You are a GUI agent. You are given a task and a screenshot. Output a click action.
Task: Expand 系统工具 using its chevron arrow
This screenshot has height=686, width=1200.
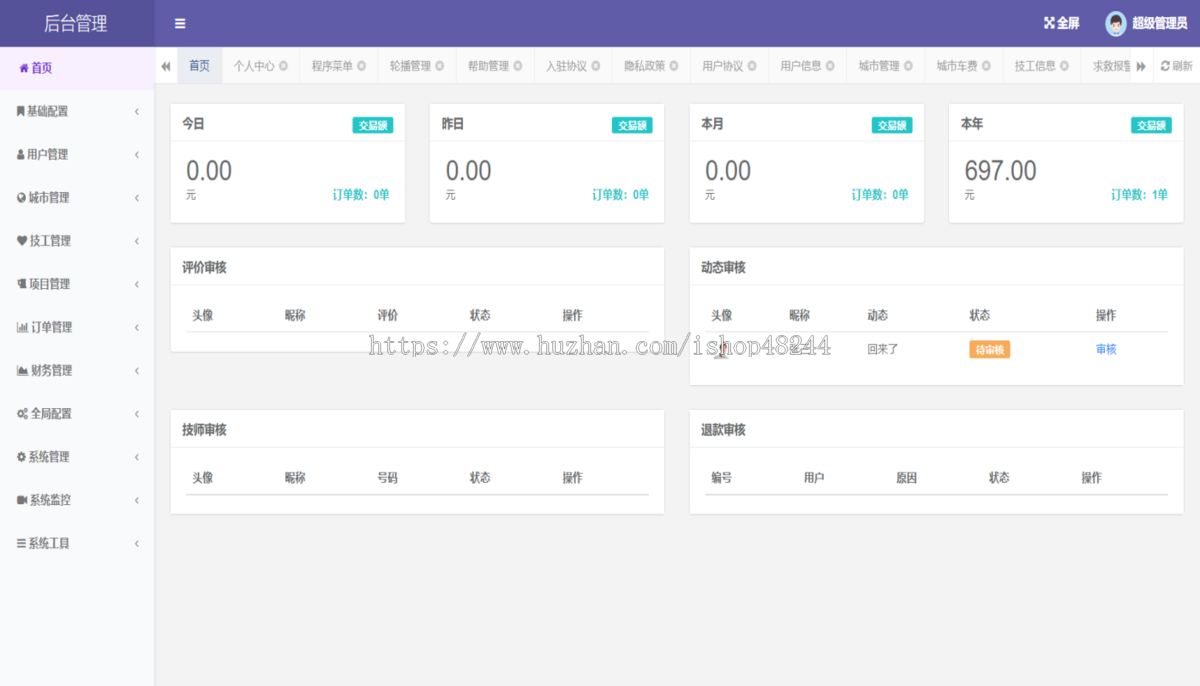[x=136, y=543]
